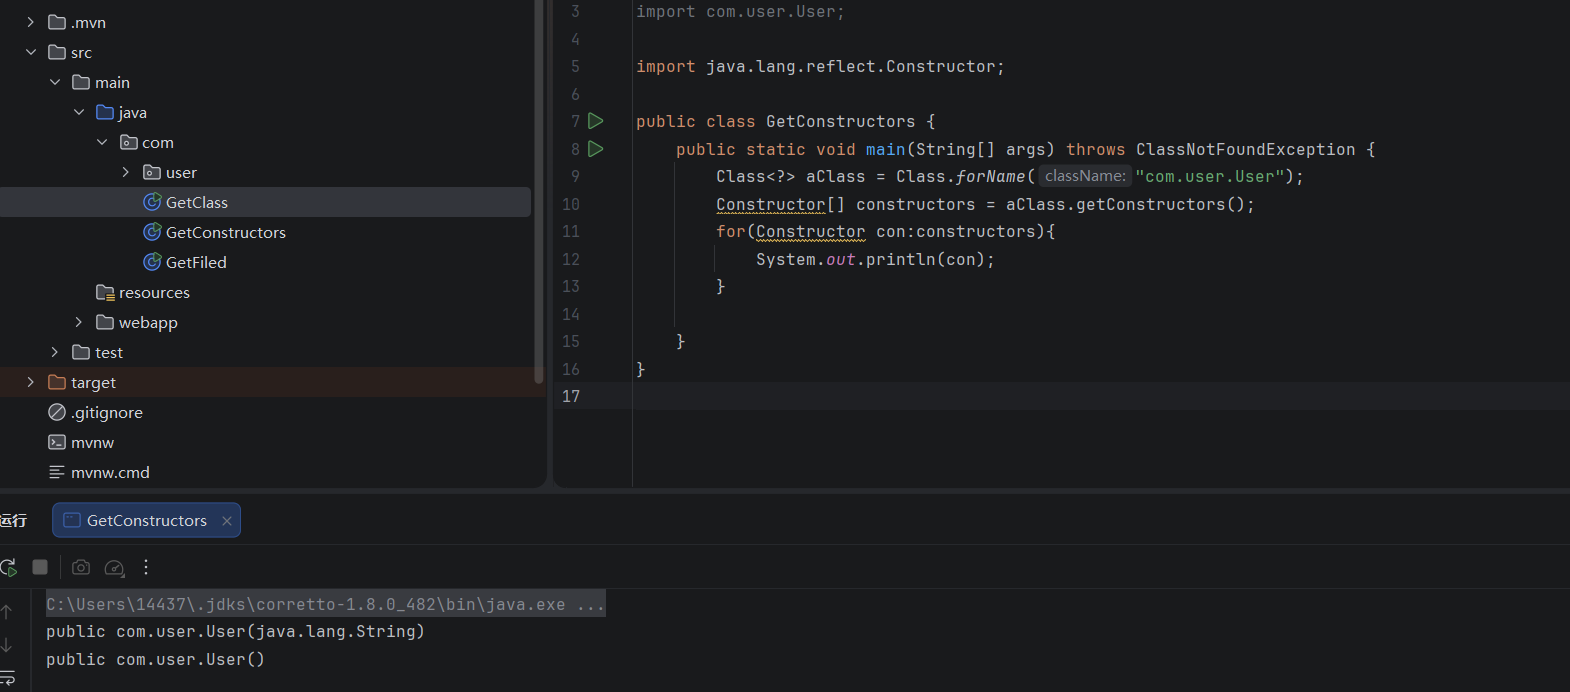
Task: Collapse the main folder chevron
Action: 55,82
